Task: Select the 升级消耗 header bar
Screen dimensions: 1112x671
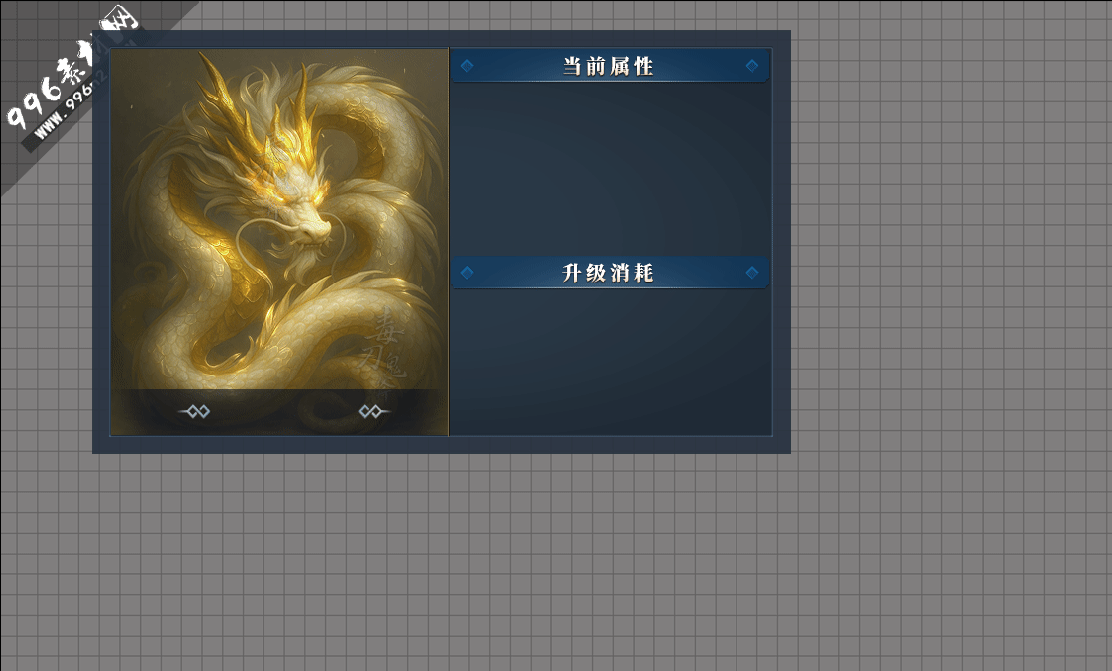Action: click(x=610, y=272)
